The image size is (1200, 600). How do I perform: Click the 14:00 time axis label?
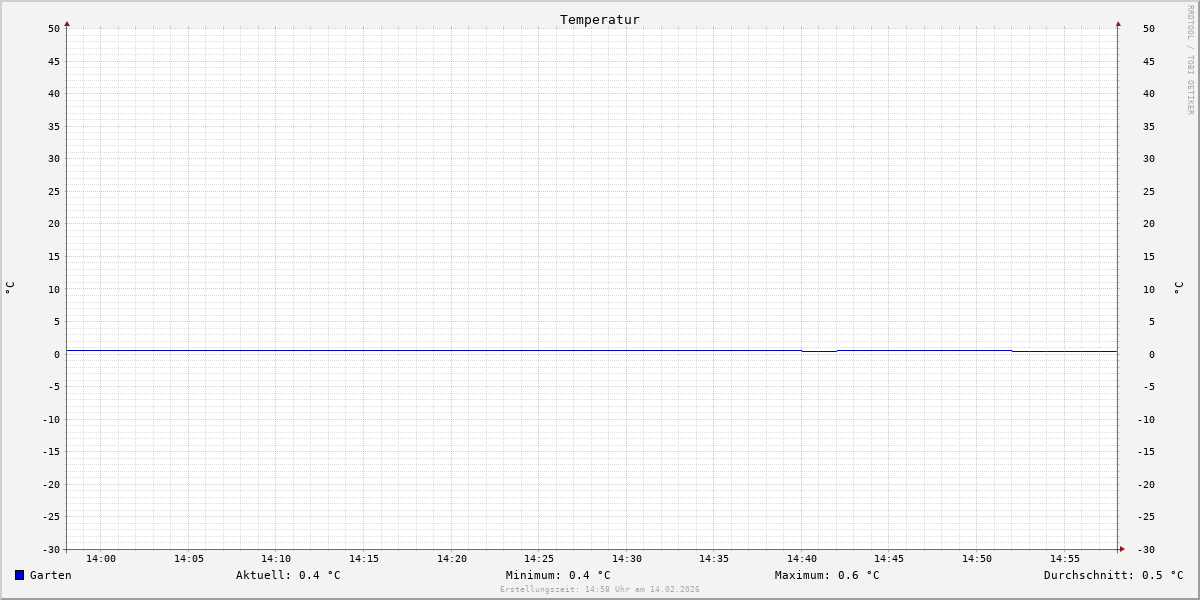(101, 558)
